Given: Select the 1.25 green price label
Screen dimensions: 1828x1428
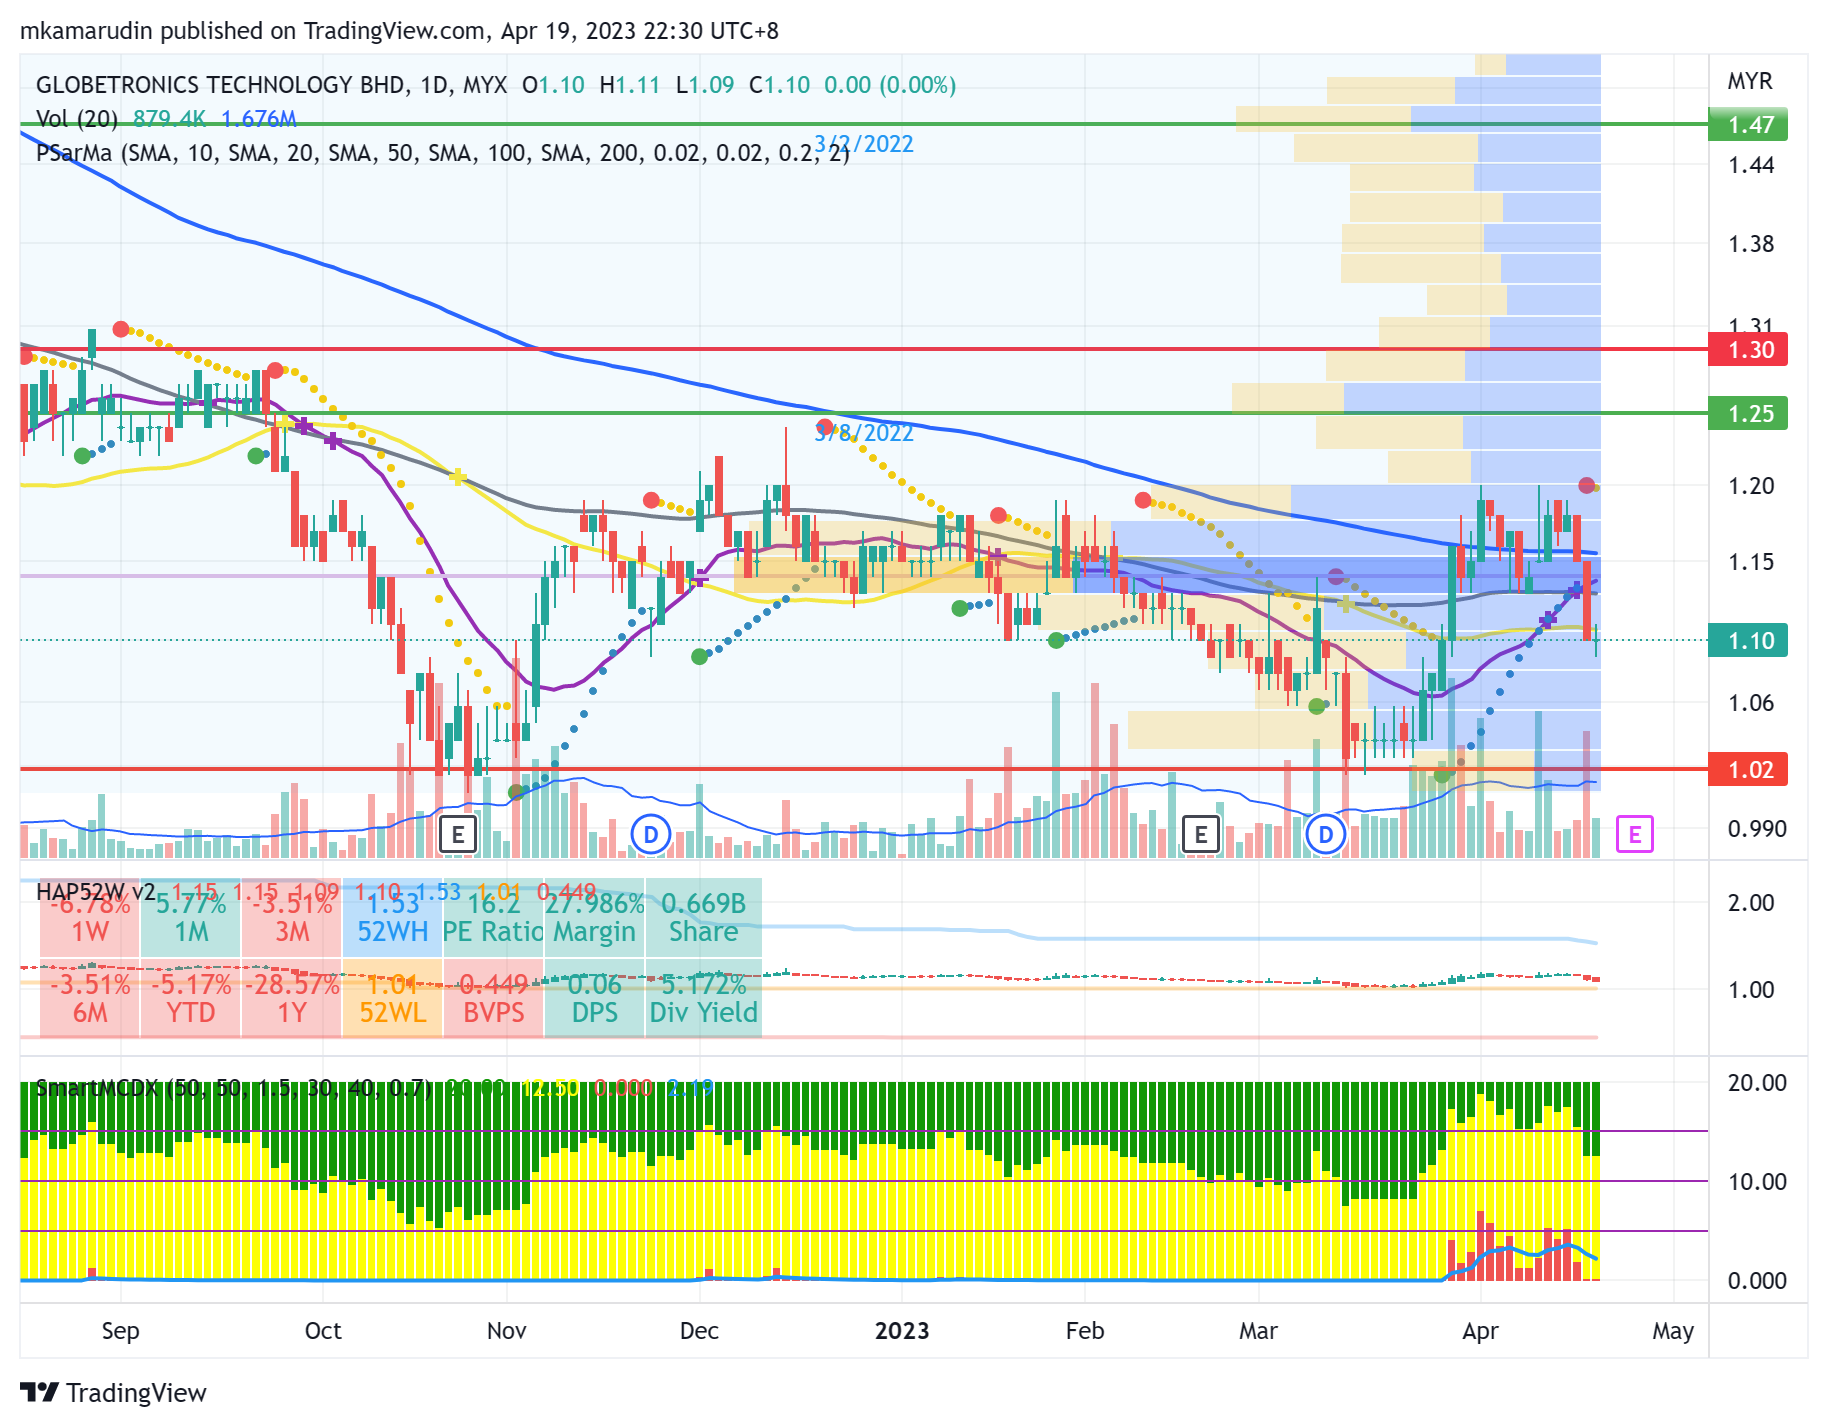Looking at the screenshot, I should [1749, 414].
